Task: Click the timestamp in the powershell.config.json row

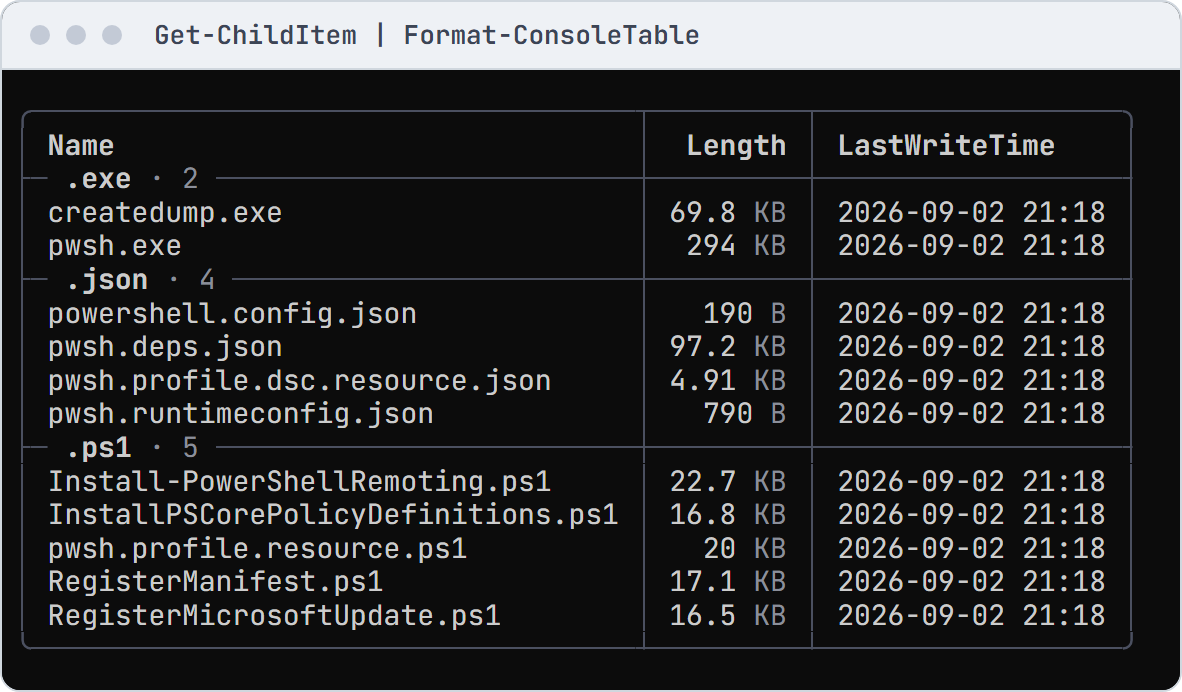Action: pos(972,313)
